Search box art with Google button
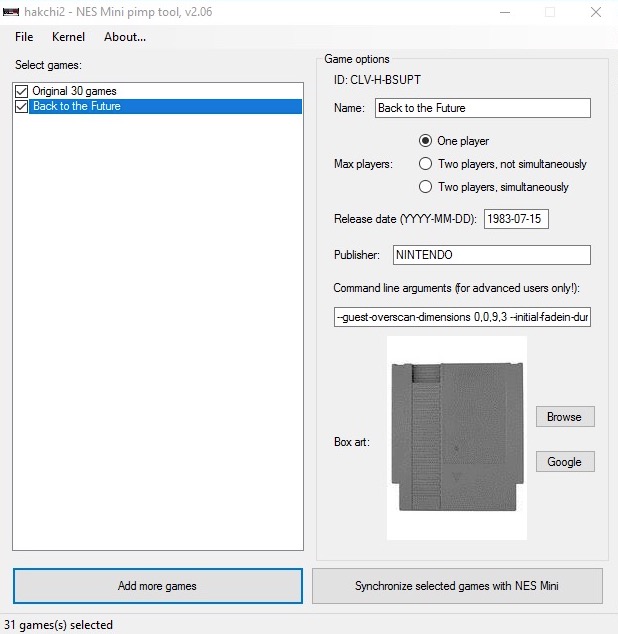The image size is (618, 634). pyautogui.click(x=564, y=461)
